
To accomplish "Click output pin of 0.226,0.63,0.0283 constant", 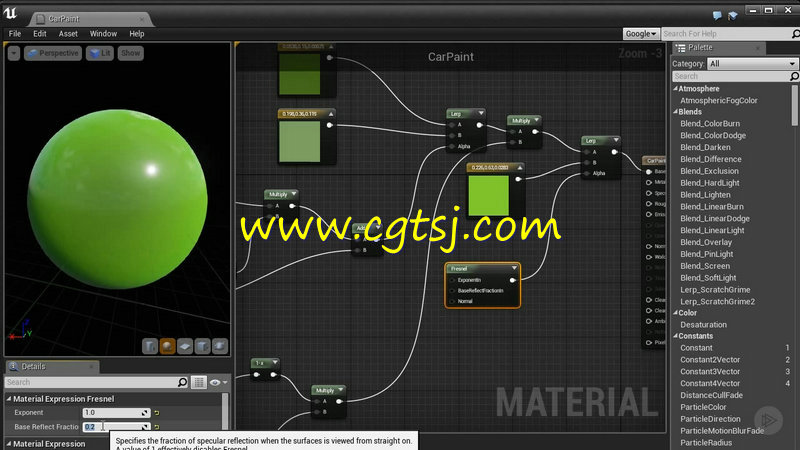I will 518,179.
